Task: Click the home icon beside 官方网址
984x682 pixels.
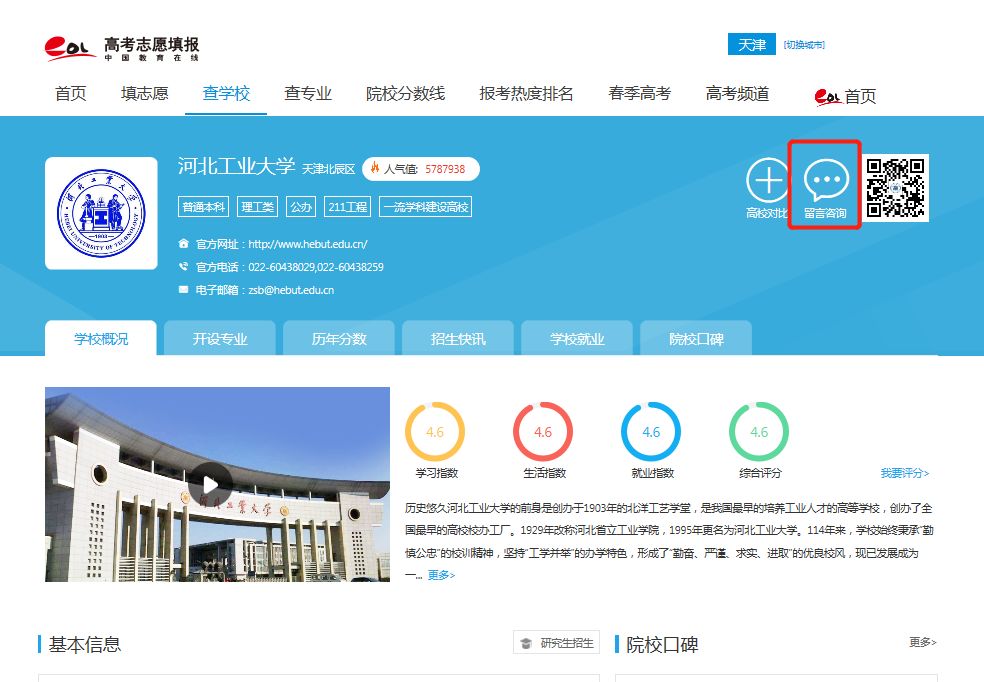Action: point(183,243)
